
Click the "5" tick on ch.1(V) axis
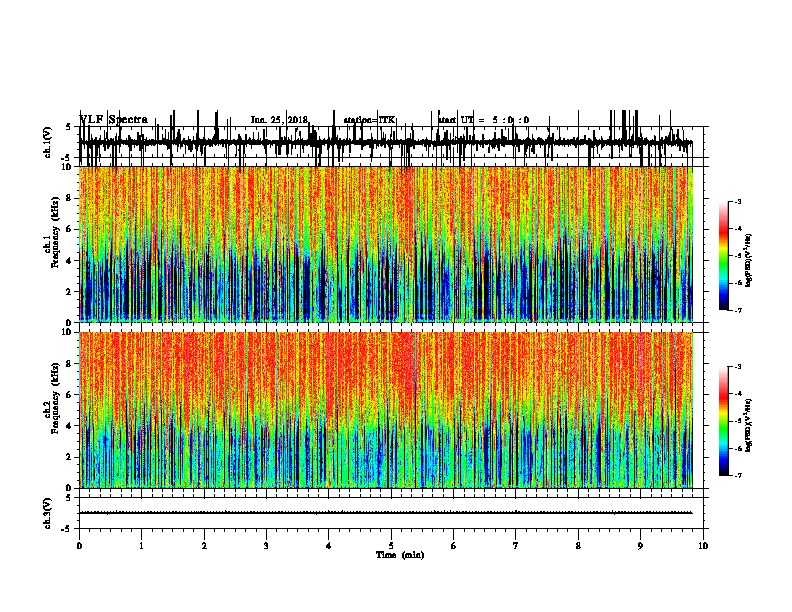[68, 127]
